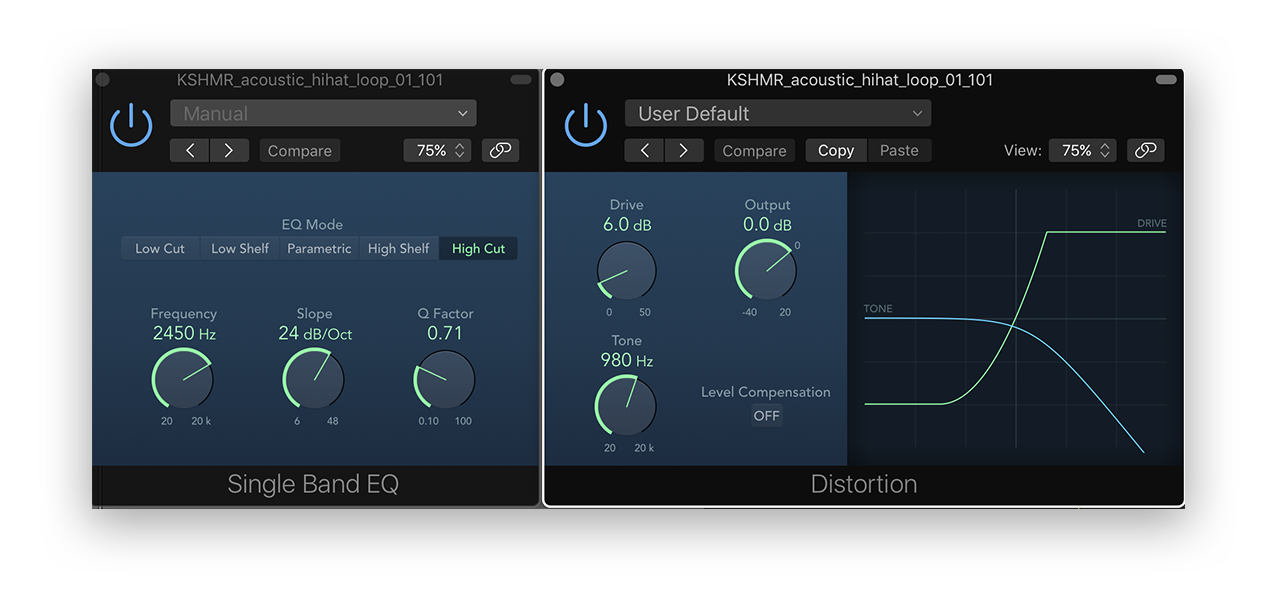Image resolution: width=1280 pixels, height=597 pixels.
Task: Click the DRIVE label on the distortion graph
Action: pos(1152,224)
